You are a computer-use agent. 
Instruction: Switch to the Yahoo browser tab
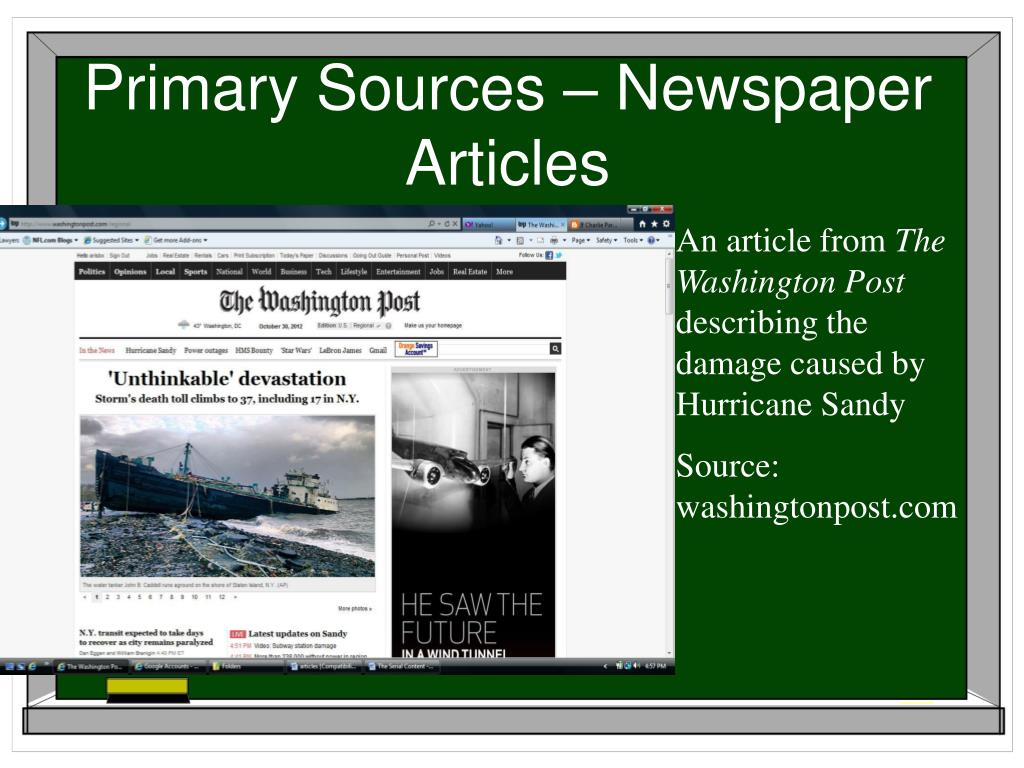488,225
